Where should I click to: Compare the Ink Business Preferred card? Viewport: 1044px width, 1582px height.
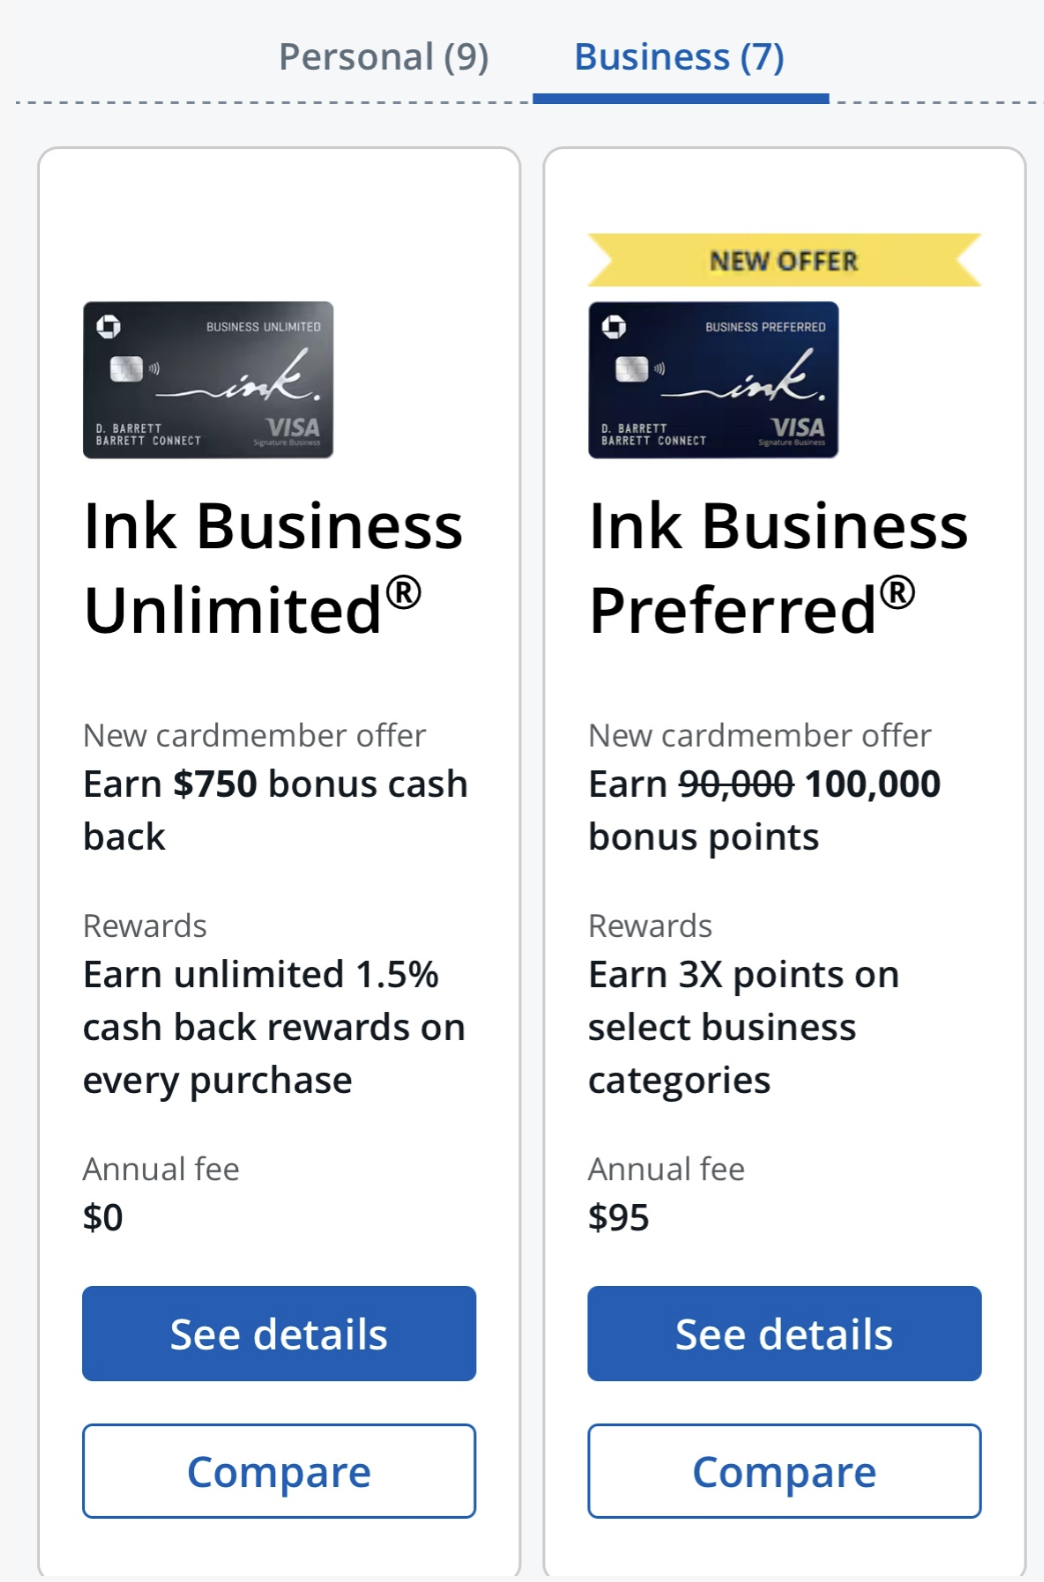pos(784,1471)
